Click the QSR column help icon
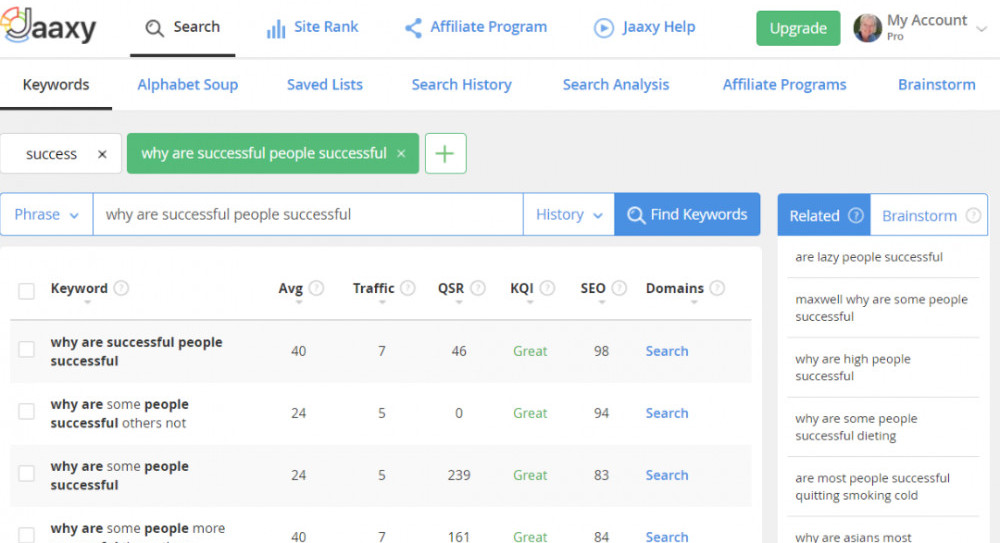 coord(478,288)
